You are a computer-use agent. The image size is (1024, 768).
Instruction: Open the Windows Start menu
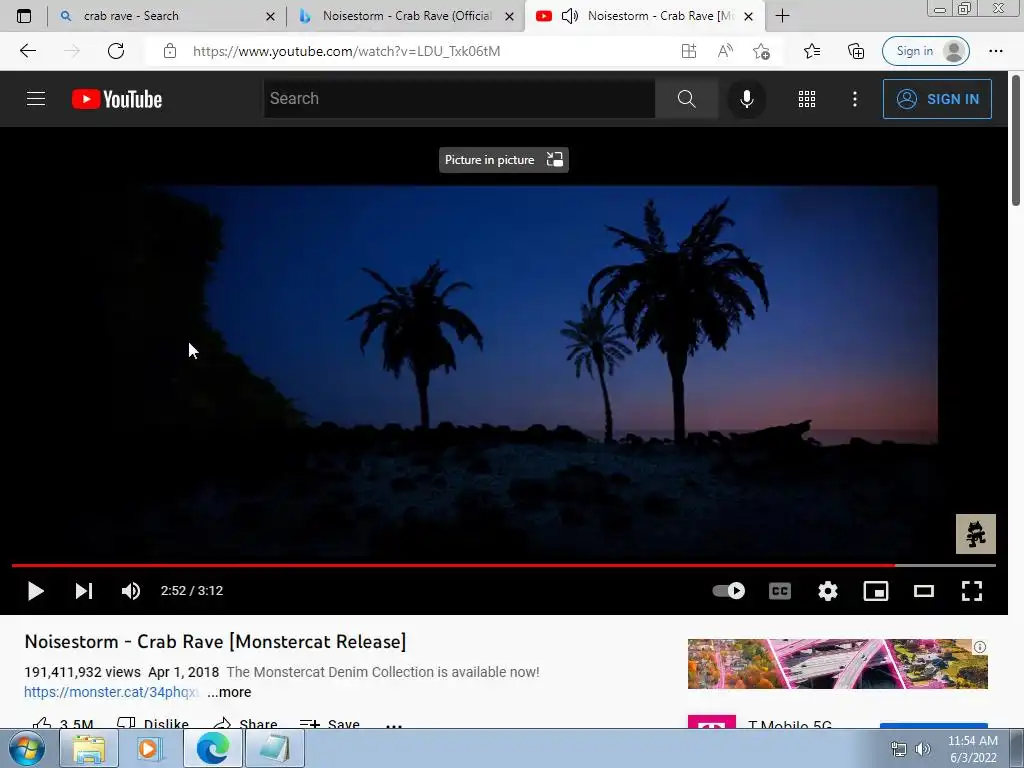27,748
